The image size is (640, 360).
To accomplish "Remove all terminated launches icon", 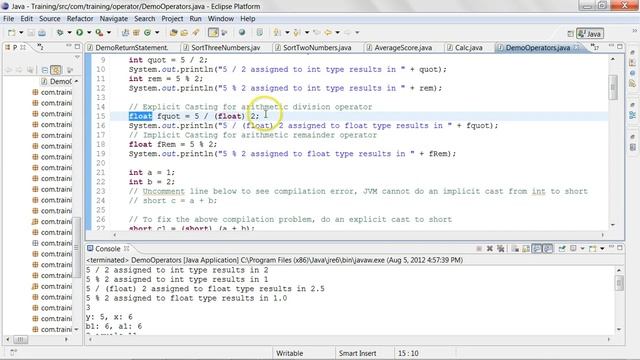I will (501, 249).
